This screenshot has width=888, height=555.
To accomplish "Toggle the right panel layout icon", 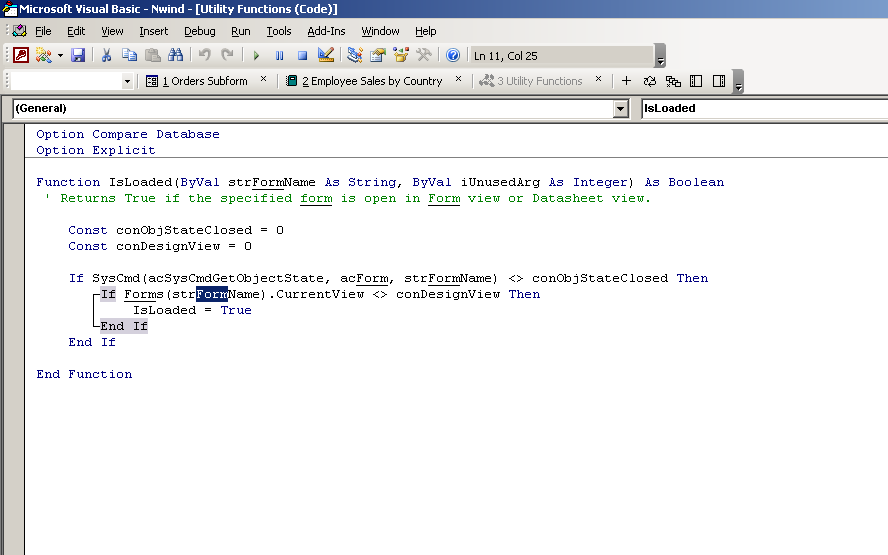I will coord(719,81).
